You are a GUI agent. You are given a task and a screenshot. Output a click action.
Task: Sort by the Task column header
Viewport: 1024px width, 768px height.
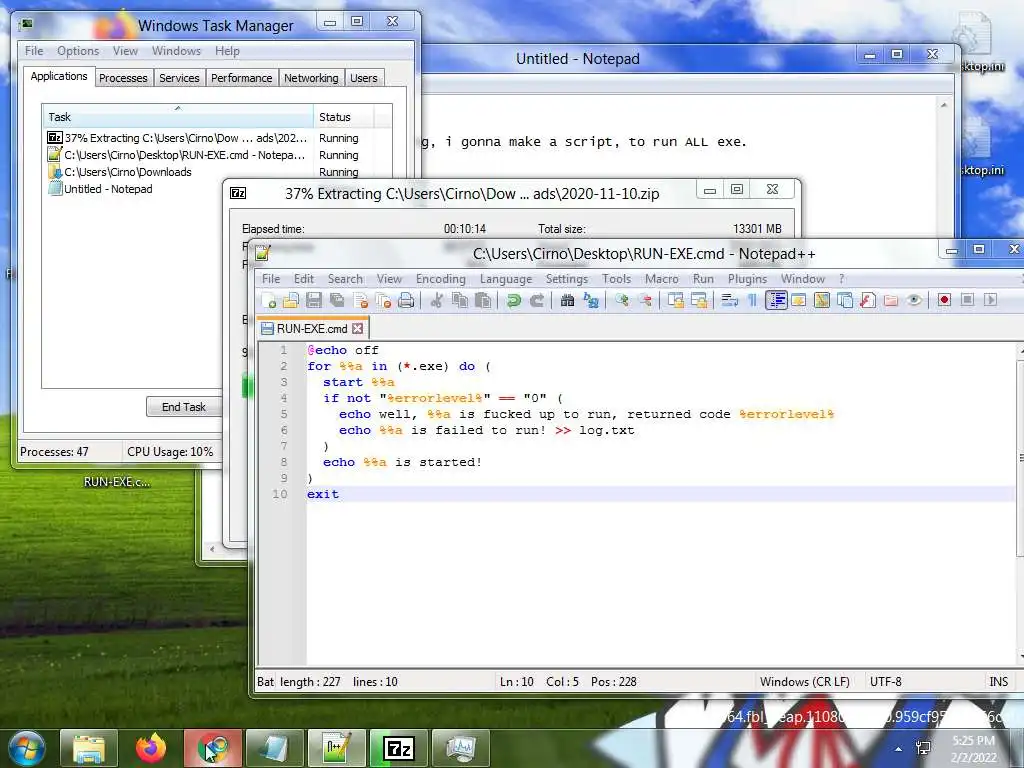click(178, 117)
